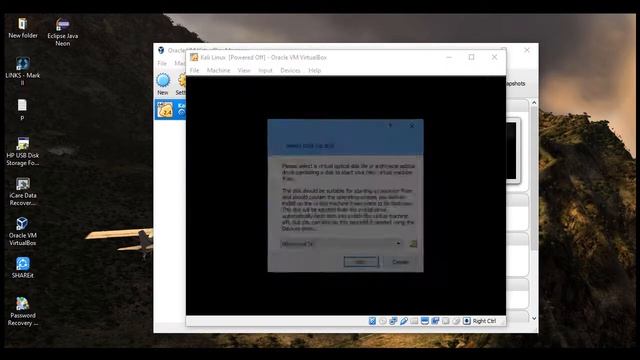Open the File menu in VirtualBox Manager window

(x=162, y=63)
